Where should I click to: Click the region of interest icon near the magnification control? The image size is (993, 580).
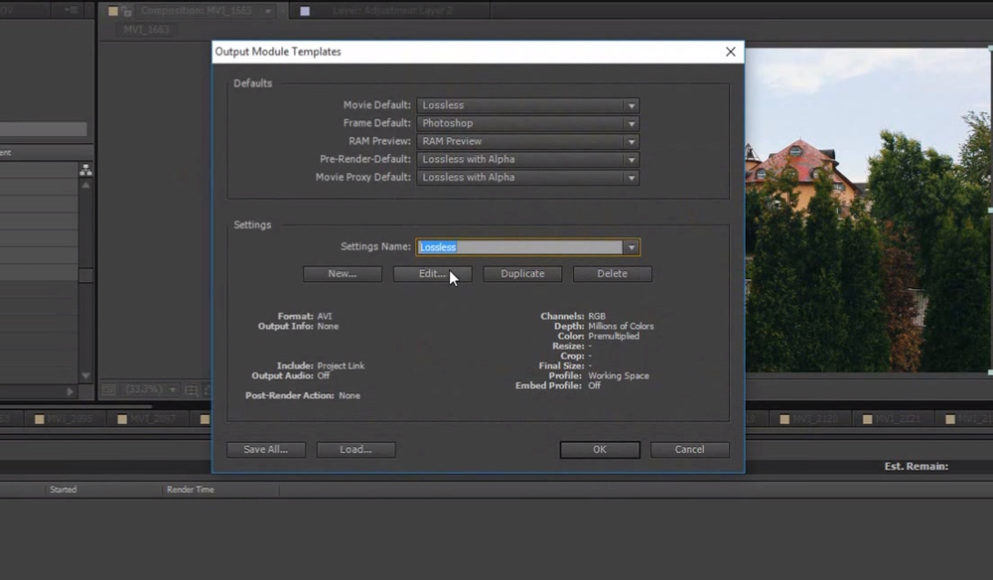[110, 389]
